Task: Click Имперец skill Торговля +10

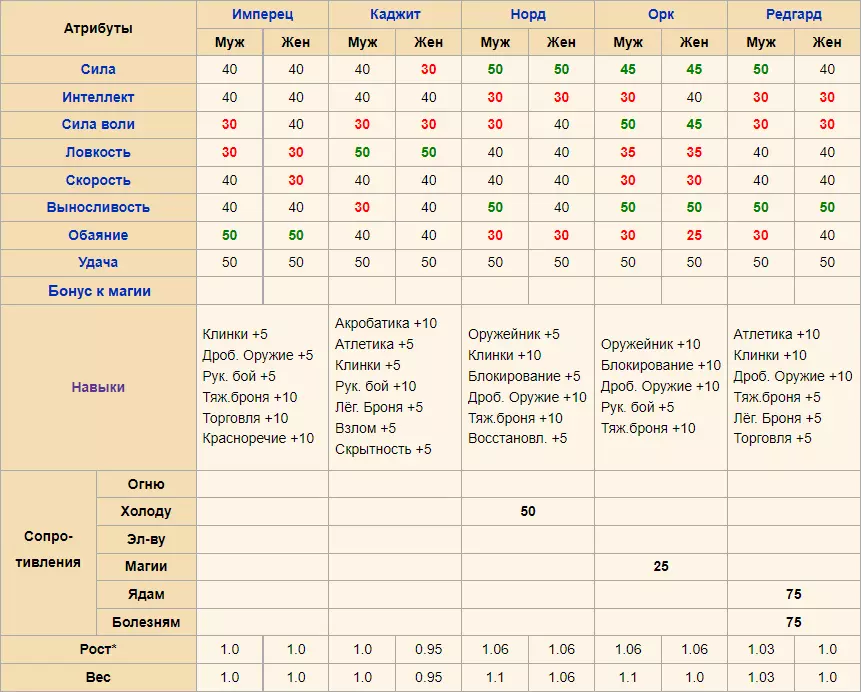Action: pyautogui.click(x=245, y=418)
